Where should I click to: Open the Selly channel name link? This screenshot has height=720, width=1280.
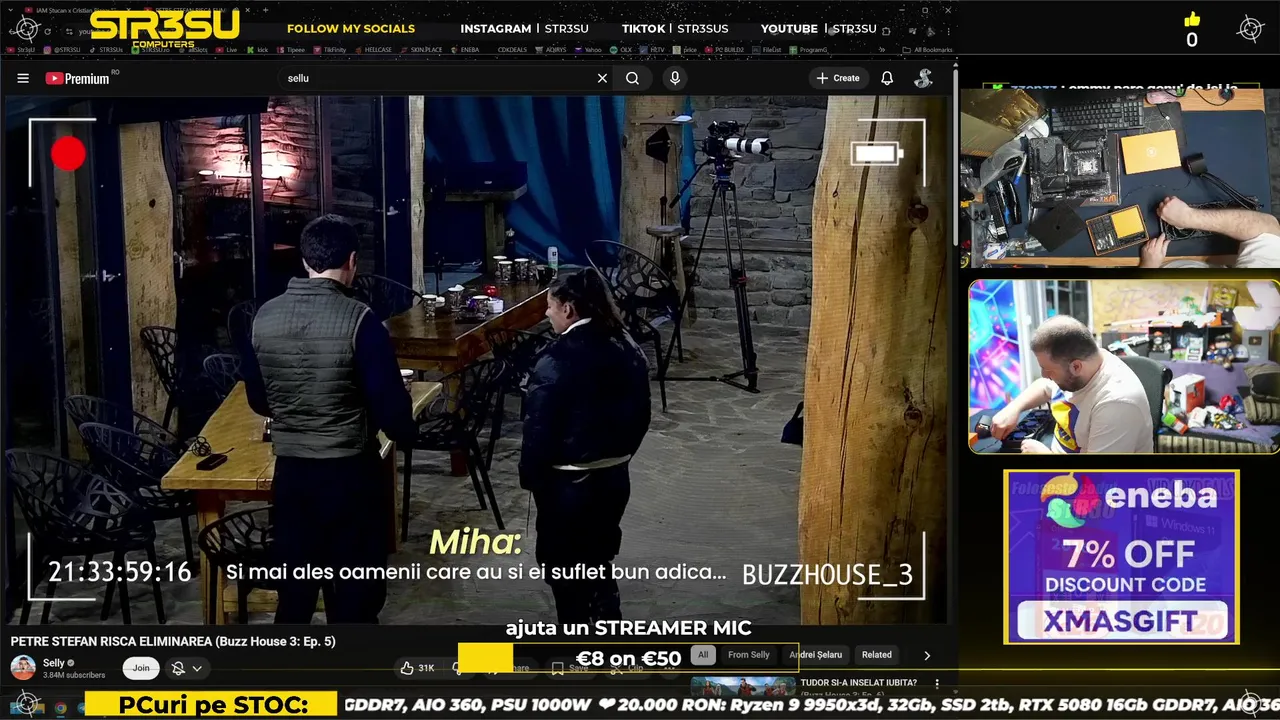click(54, 663)
